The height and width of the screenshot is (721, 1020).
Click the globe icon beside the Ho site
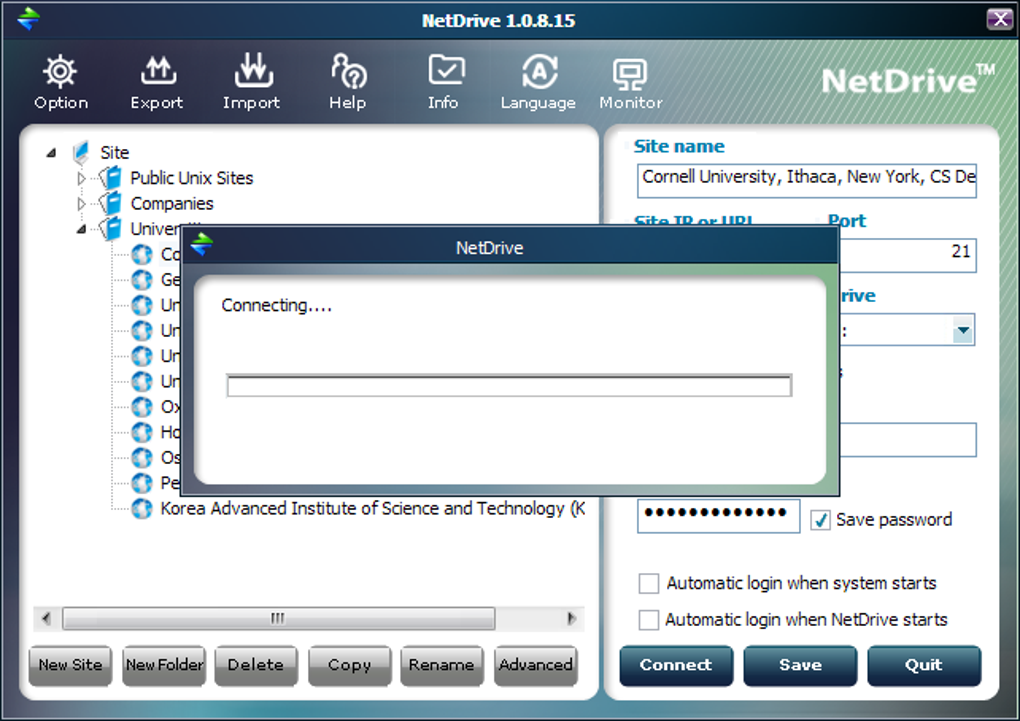(142, 432)
